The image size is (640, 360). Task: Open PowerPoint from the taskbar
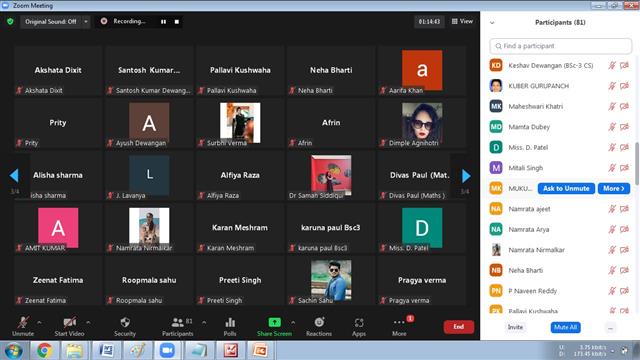260,351
